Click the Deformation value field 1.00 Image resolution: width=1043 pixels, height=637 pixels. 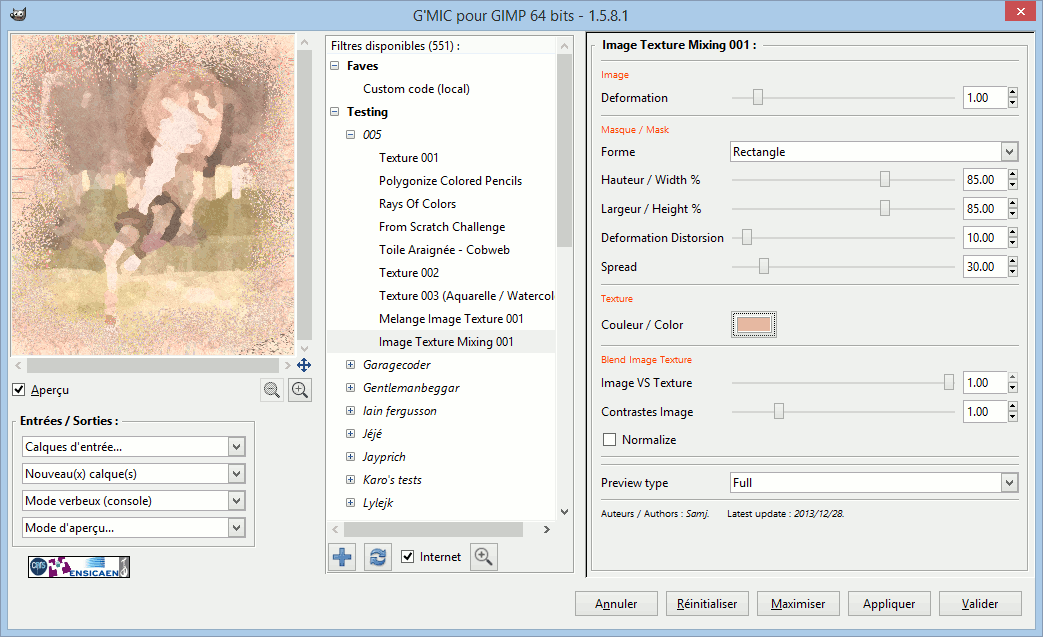985,98
